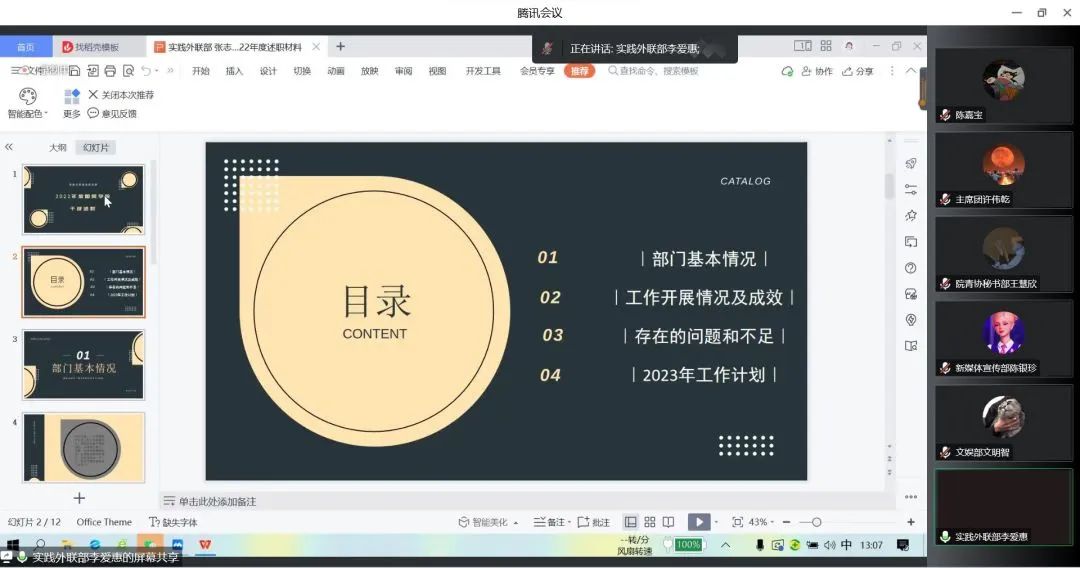This screenshot has height=568, width=1080.
Task: Select slide 3 thumbnail 部门基本情况
Action: tap(83, 365)
